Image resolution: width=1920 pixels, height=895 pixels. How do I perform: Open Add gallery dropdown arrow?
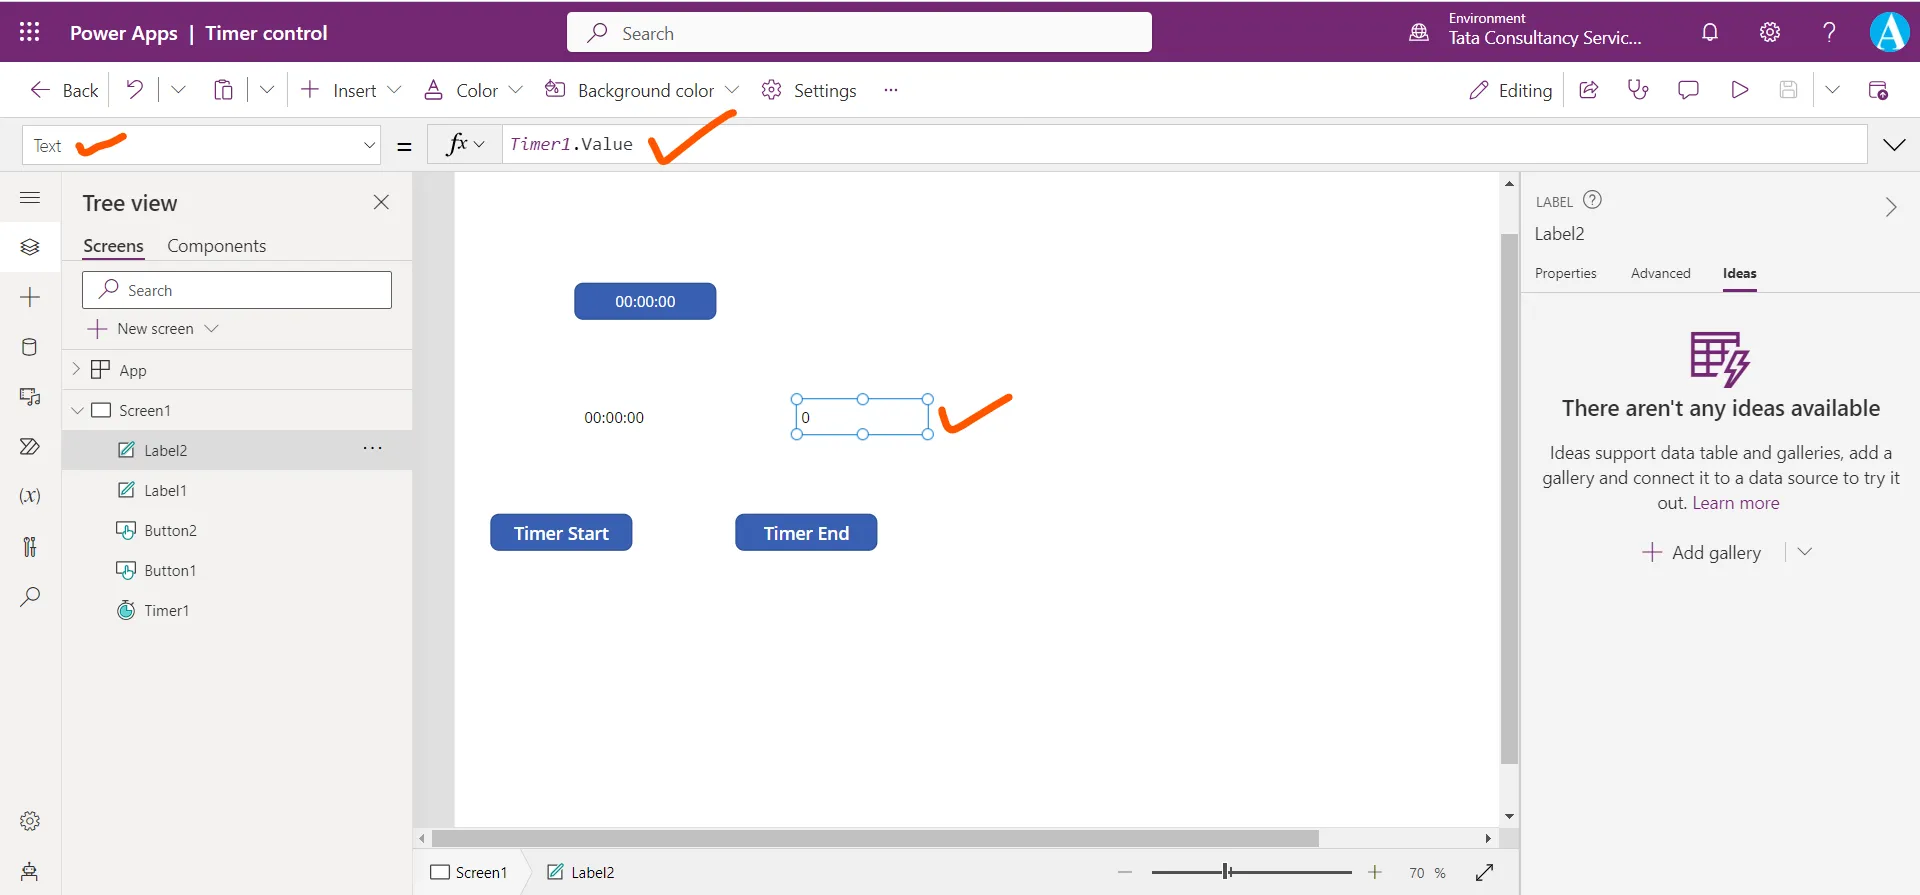(x=1805, y=552)
